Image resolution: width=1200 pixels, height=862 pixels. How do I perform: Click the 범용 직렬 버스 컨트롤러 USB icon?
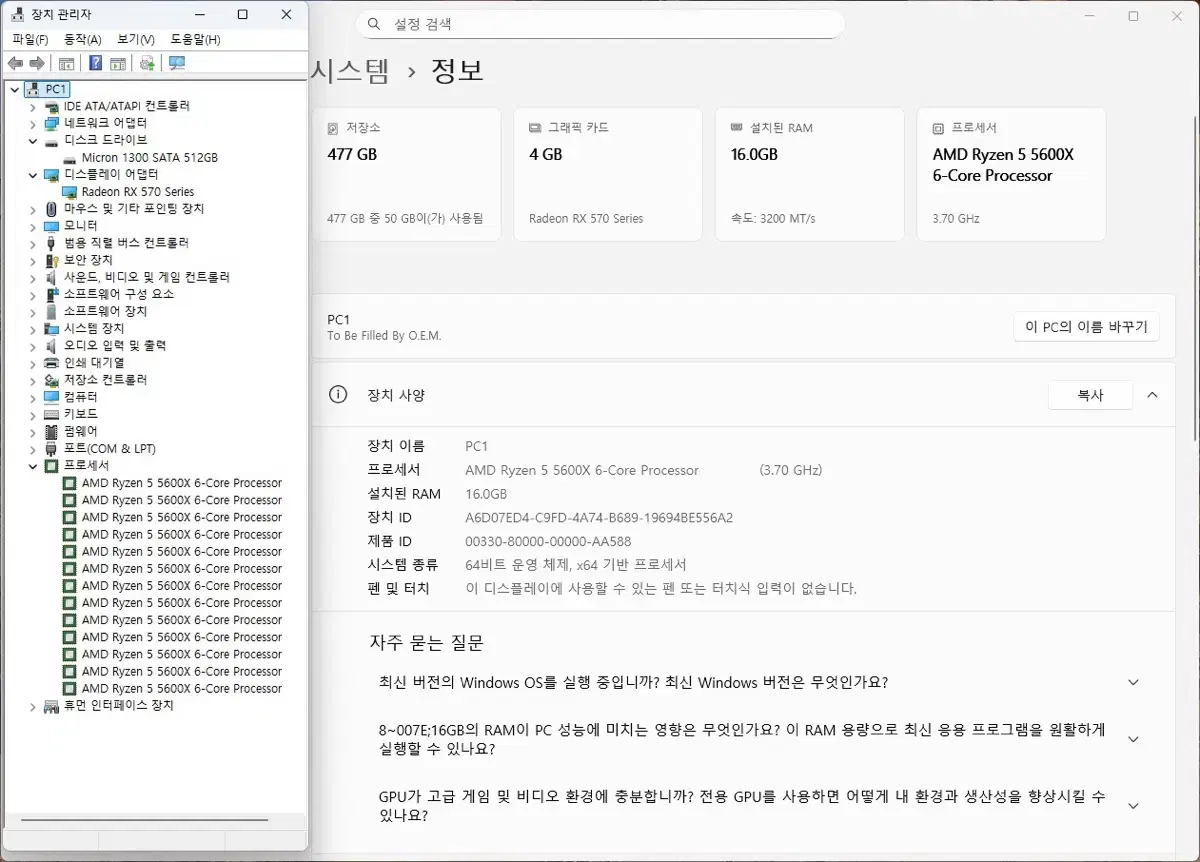(x=52, y=243)
